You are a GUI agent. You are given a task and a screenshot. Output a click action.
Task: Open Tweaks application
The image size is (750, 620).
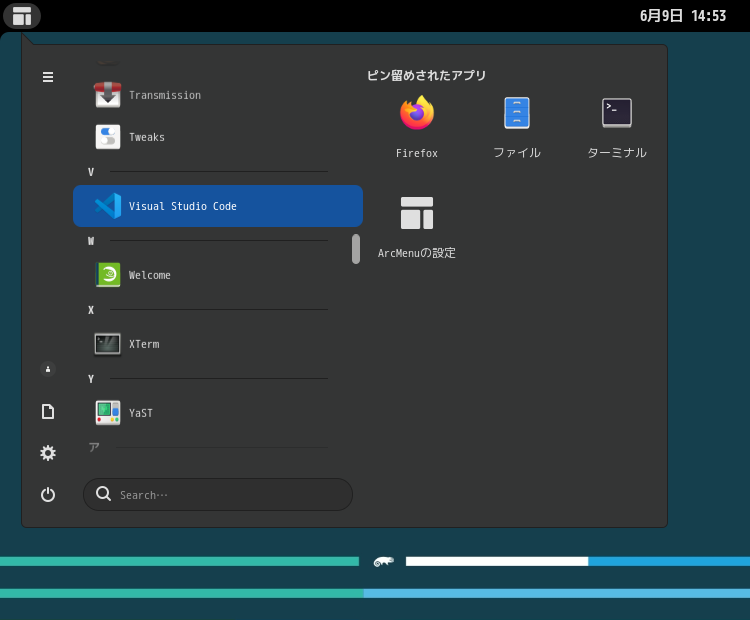[x=218, y=137]
